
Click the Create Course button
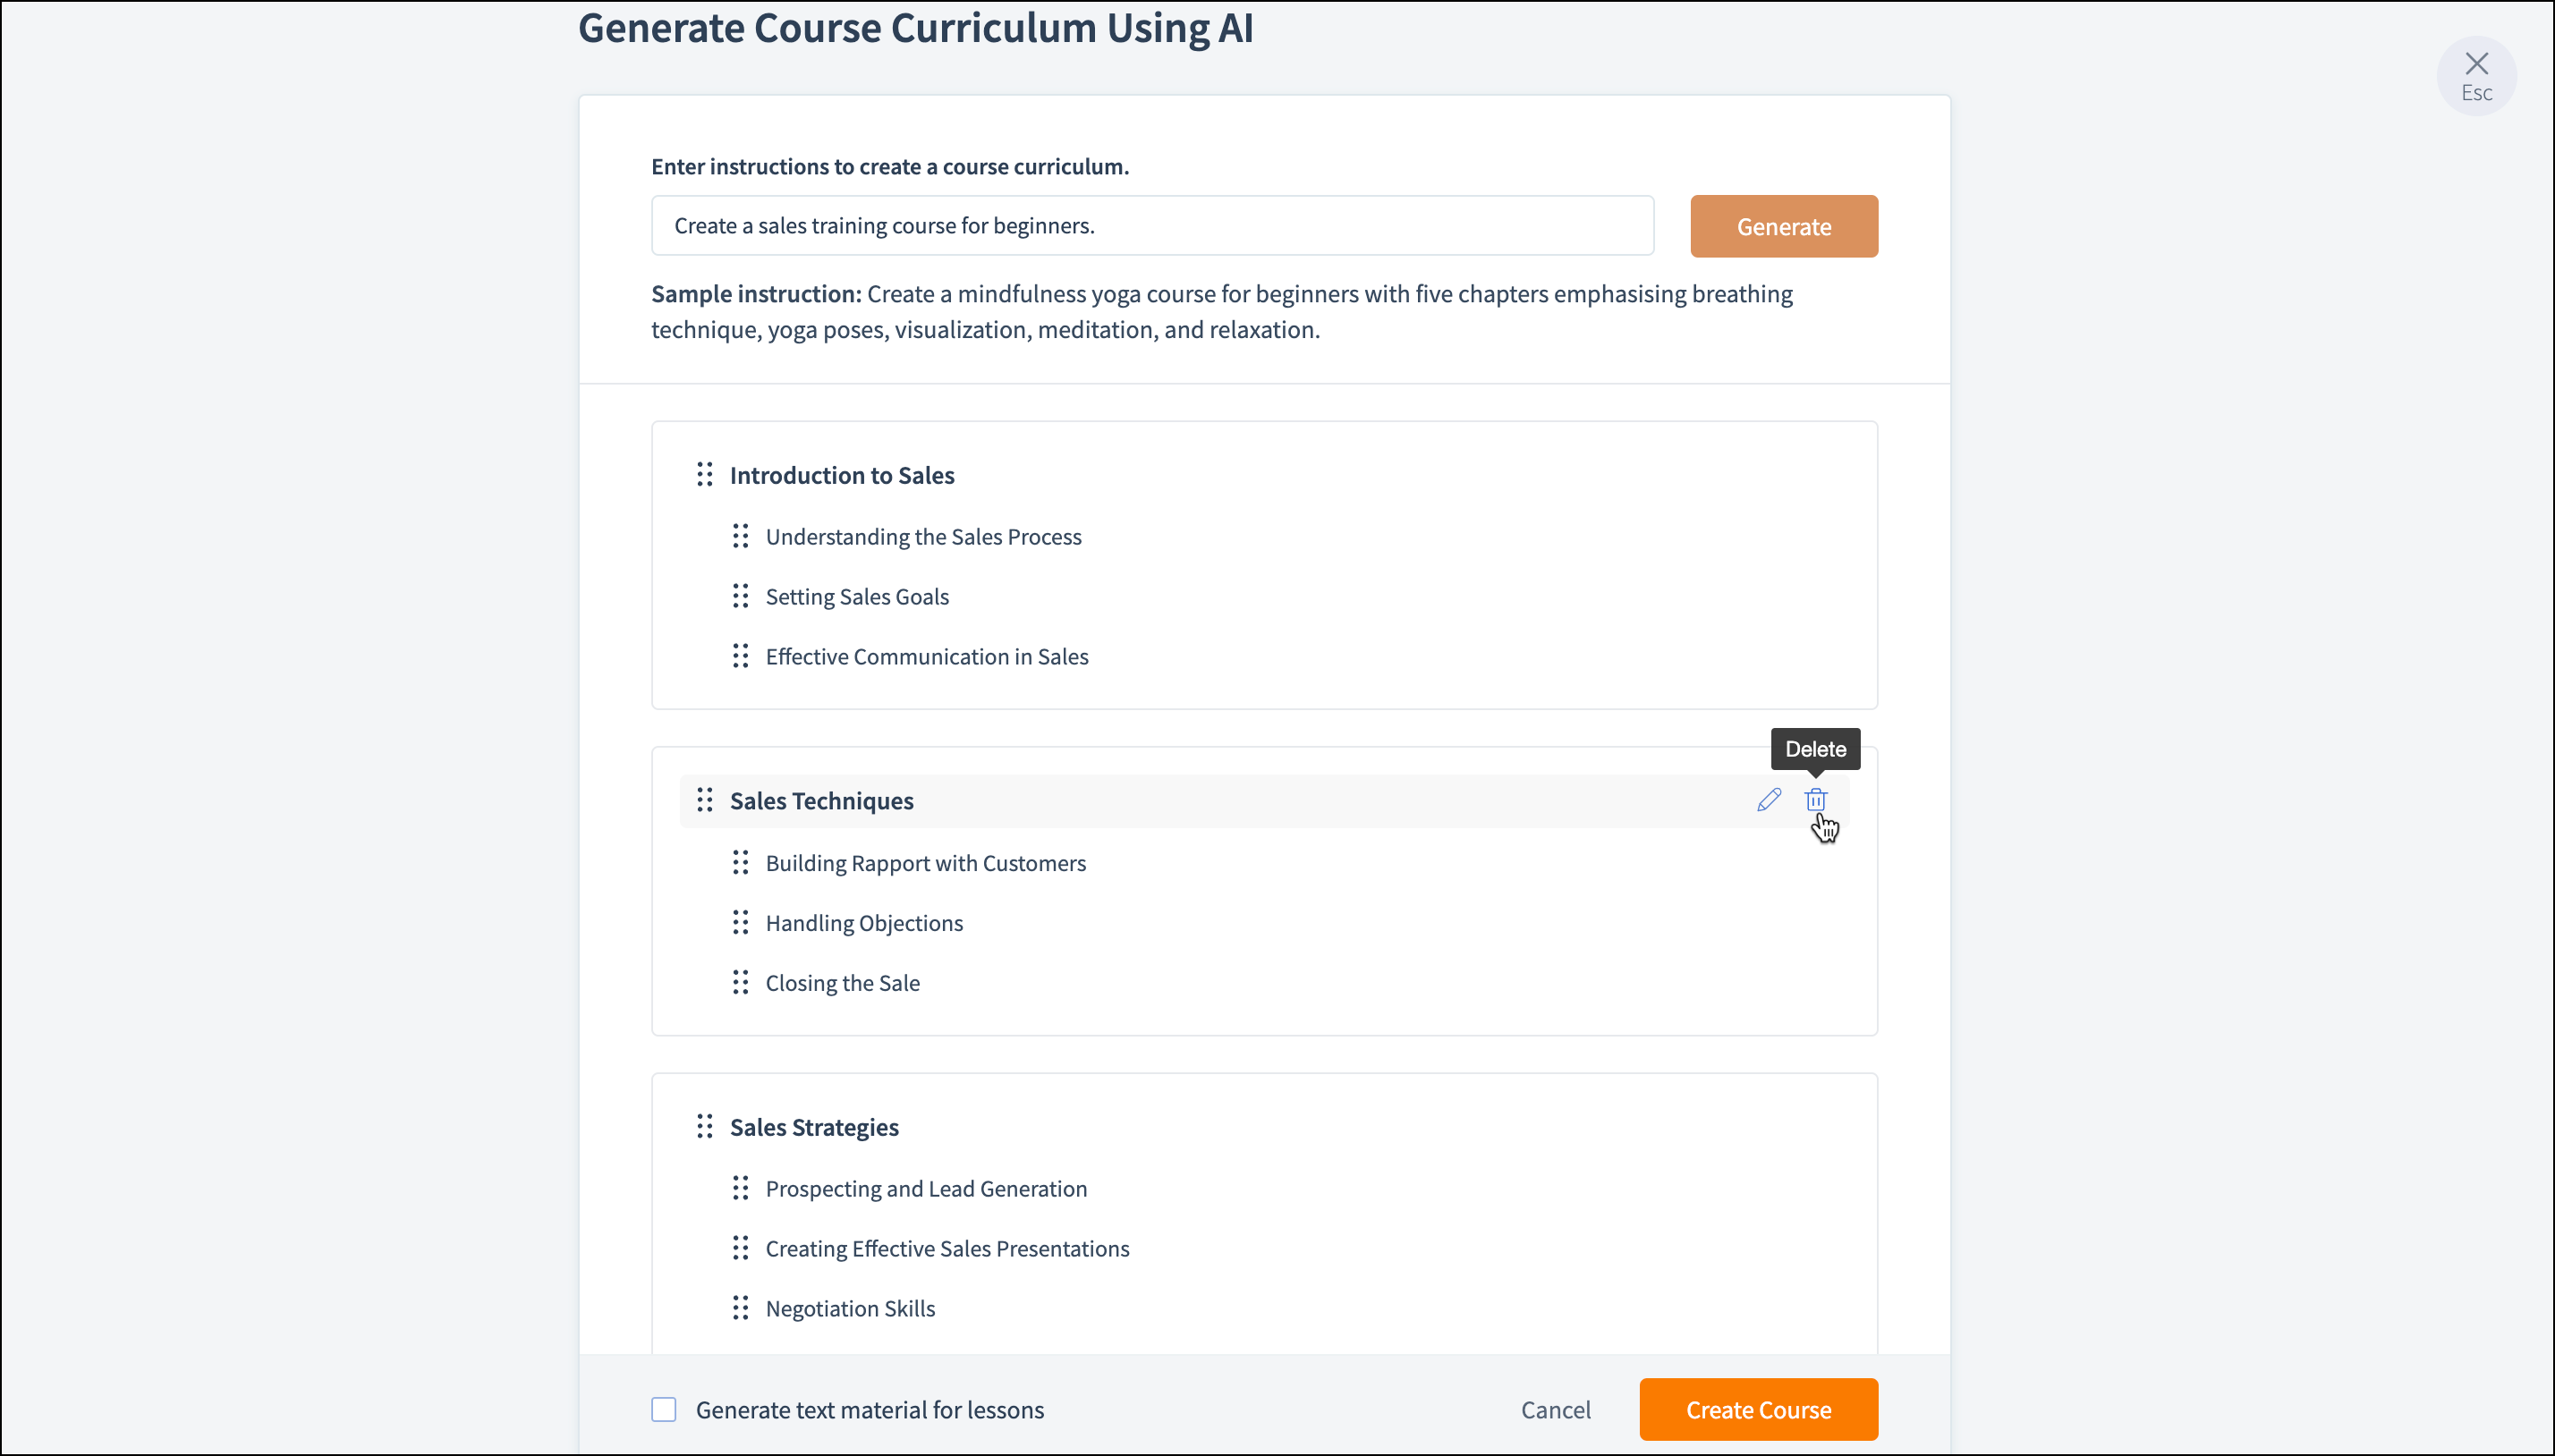(x=1758, y=1410)
